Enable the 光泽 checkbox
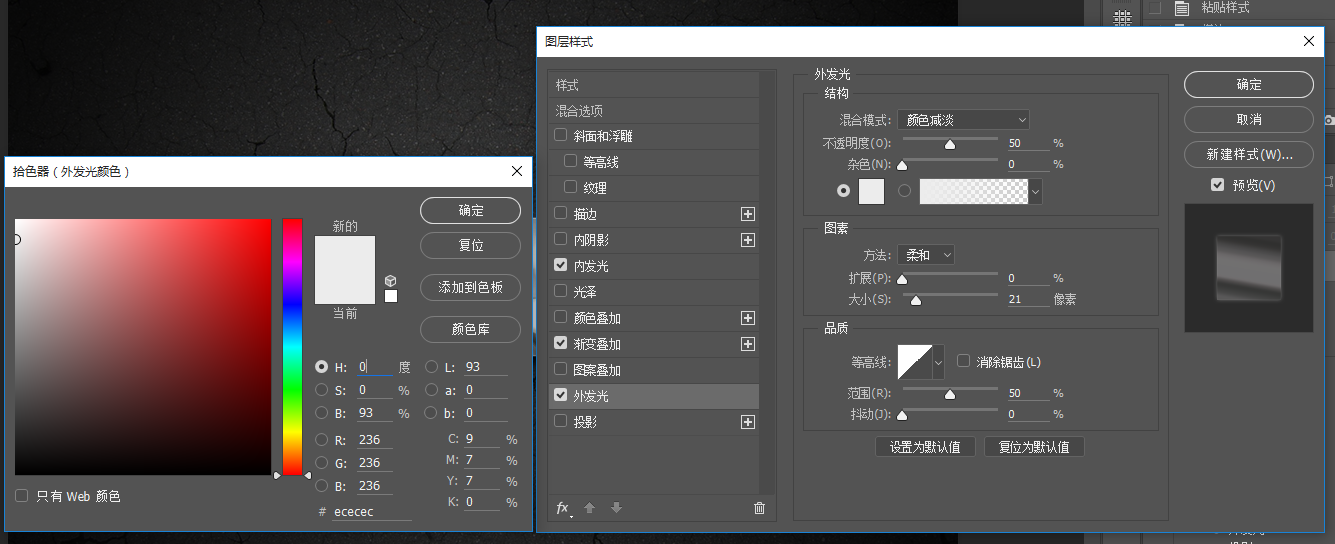1335x544 pixels. click(x=561, y=291)
